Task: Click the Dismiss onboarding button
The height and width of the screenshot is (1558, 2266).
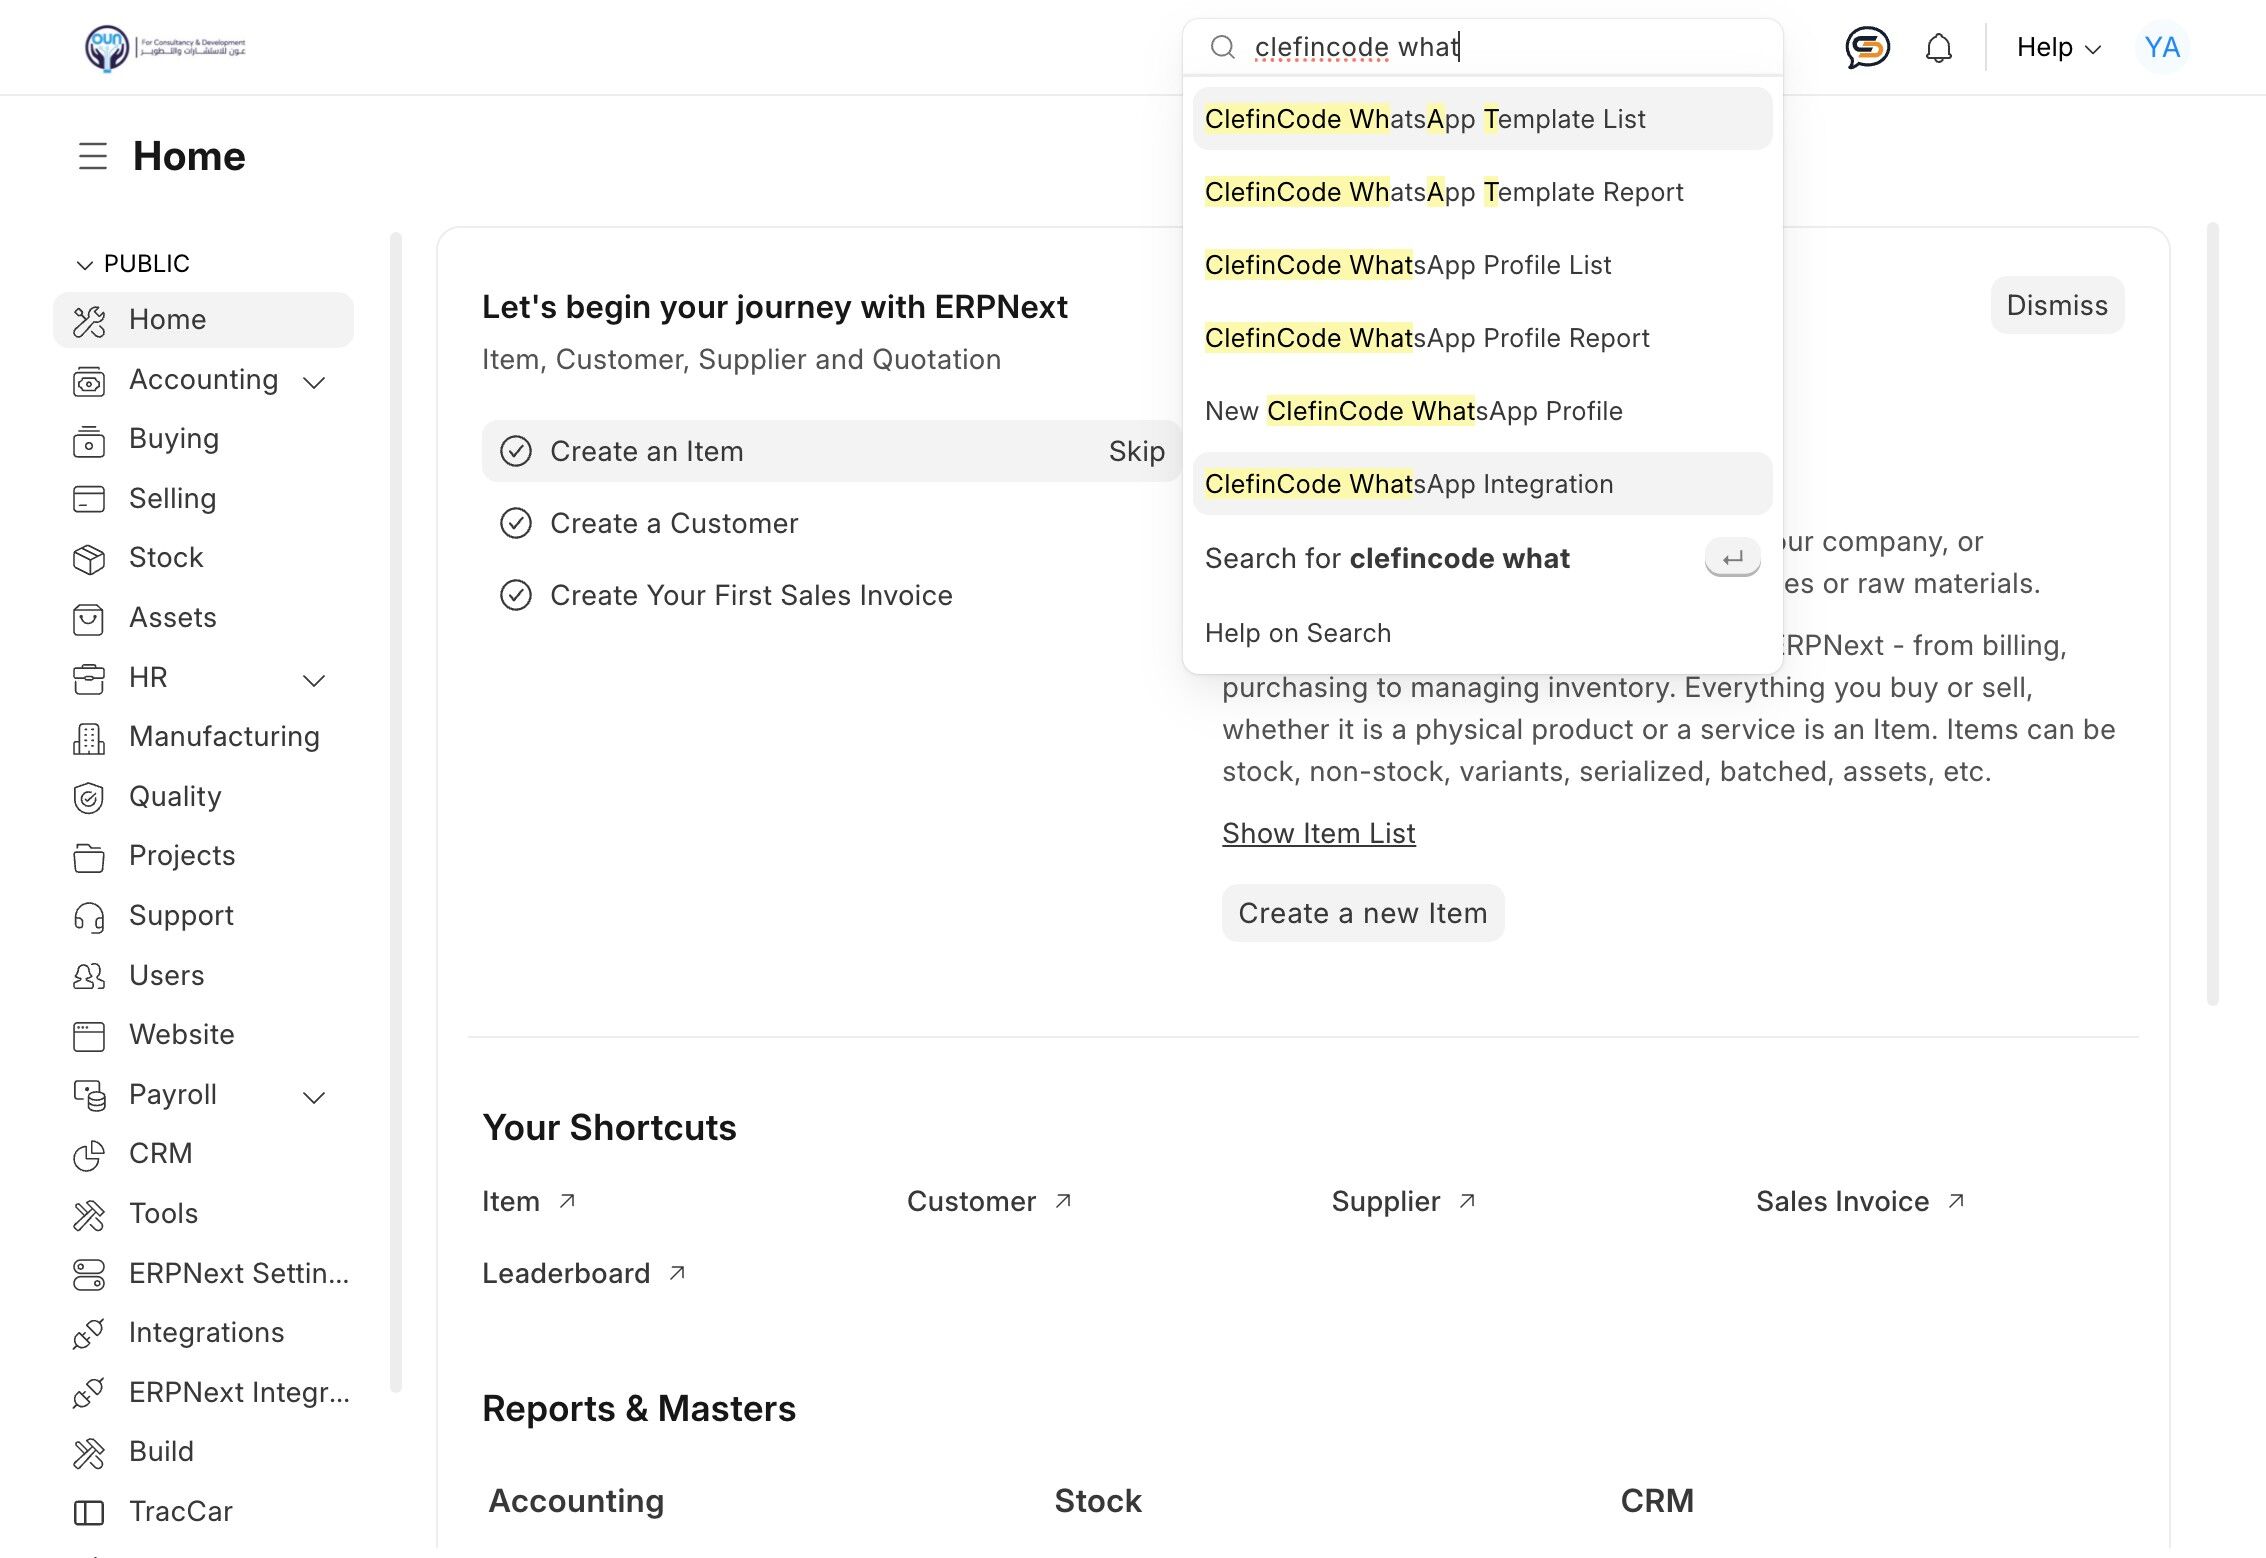Action: 2056,306
